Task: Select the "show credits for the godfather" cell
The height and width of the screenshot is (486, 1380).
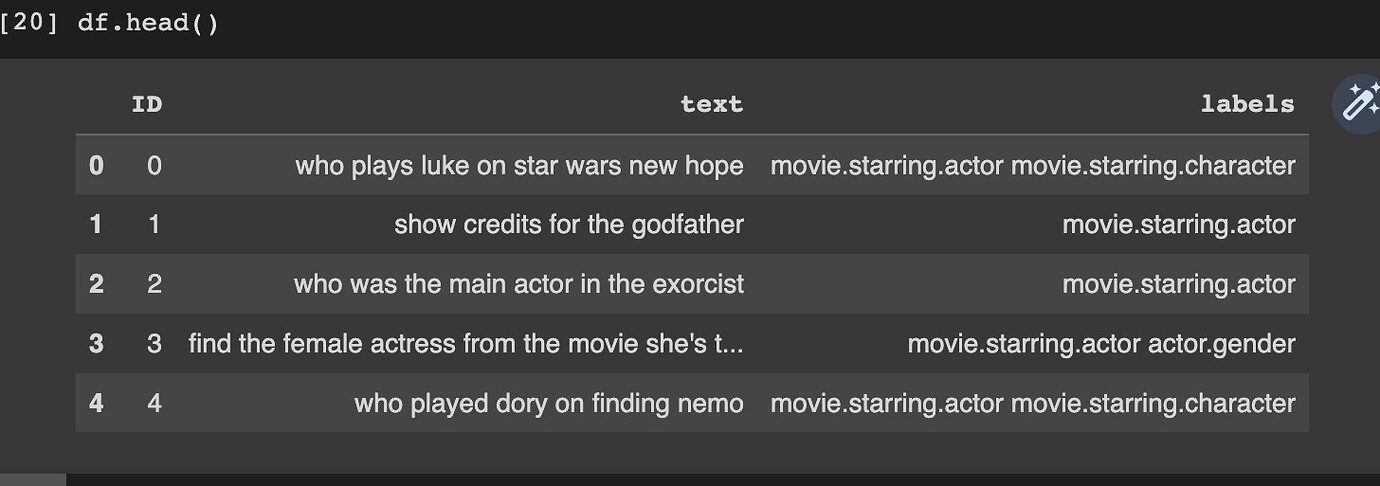Action: [x=569, y=224]
